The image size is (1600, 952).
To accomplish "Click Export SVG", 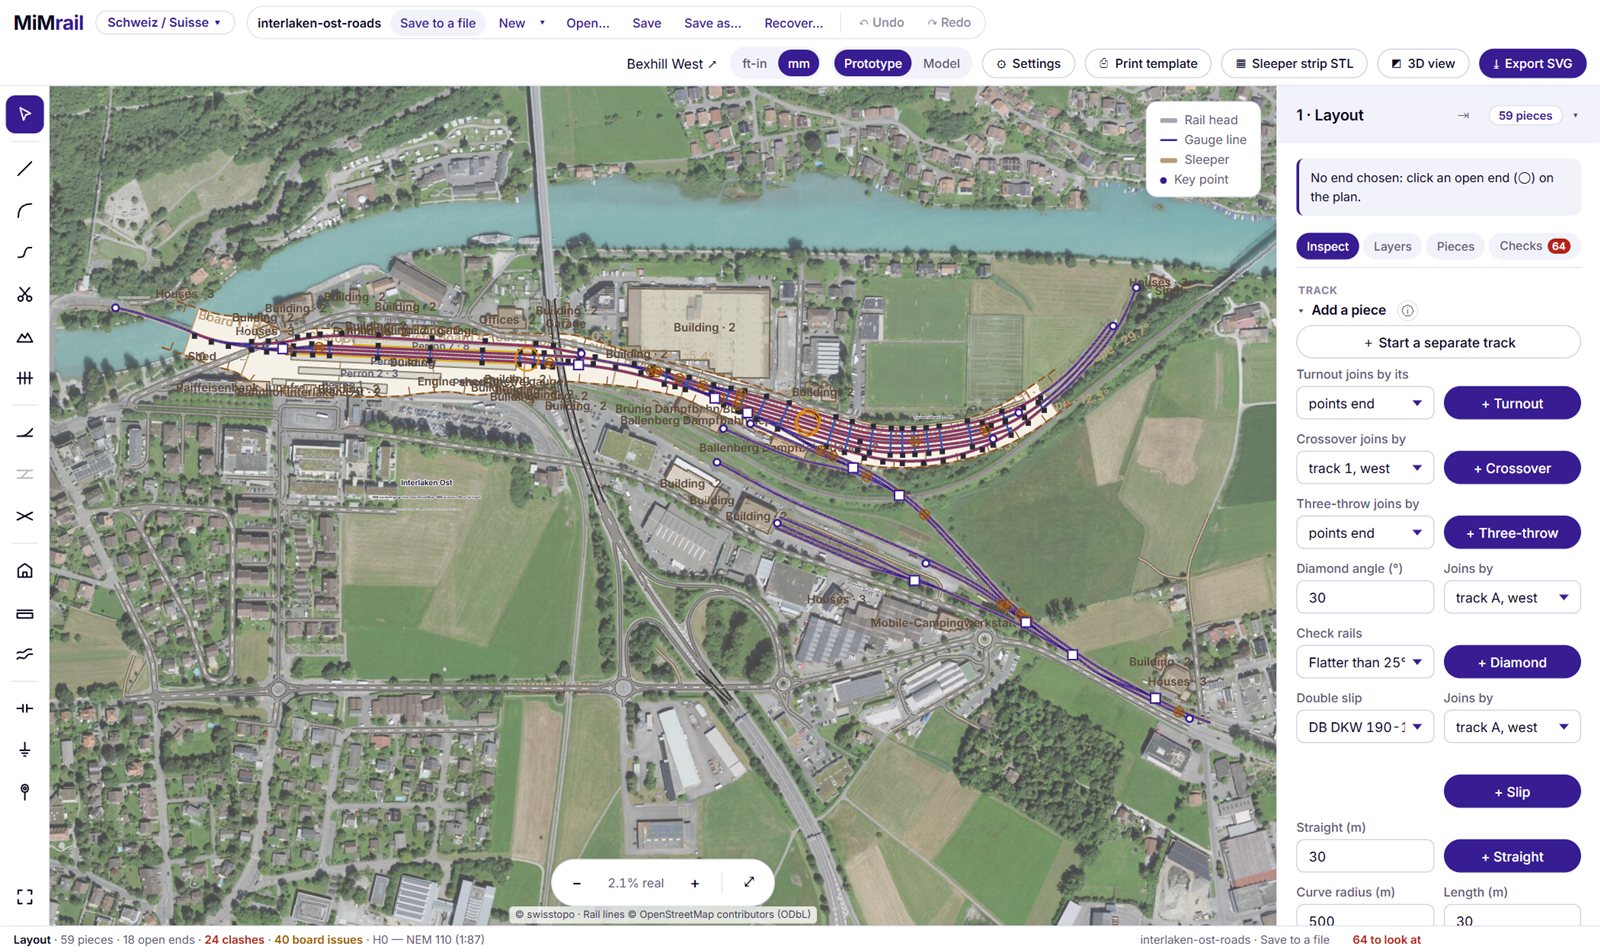I will (x=1532, y=64).
